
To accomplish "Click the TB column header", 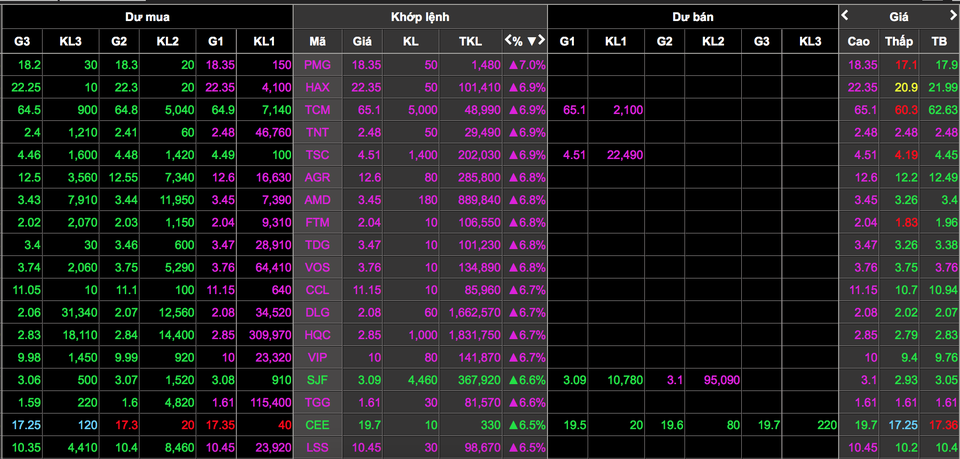I will 939,42.
